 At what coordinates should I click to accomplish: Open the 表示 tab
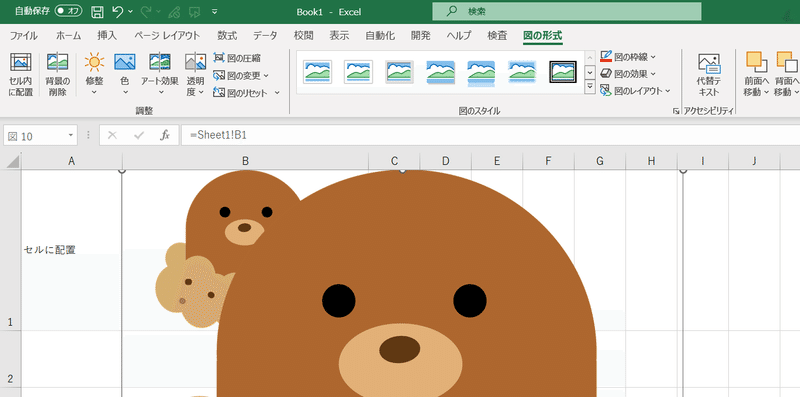point(339,35)
